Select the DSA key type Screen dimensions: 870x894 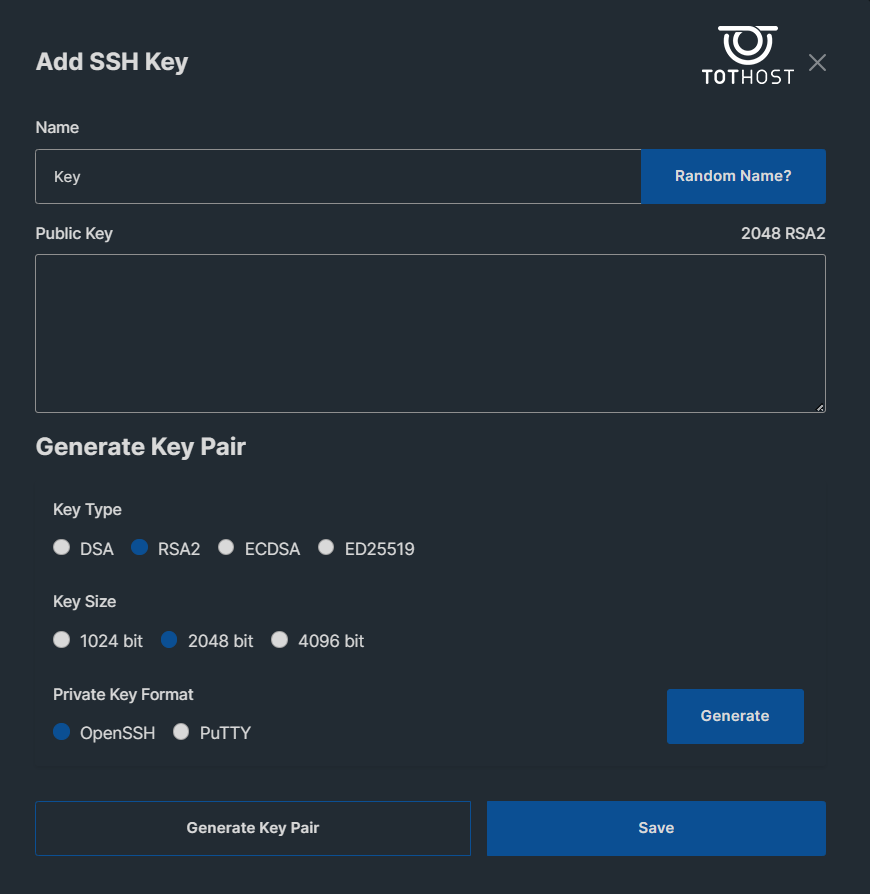(62, 547)
